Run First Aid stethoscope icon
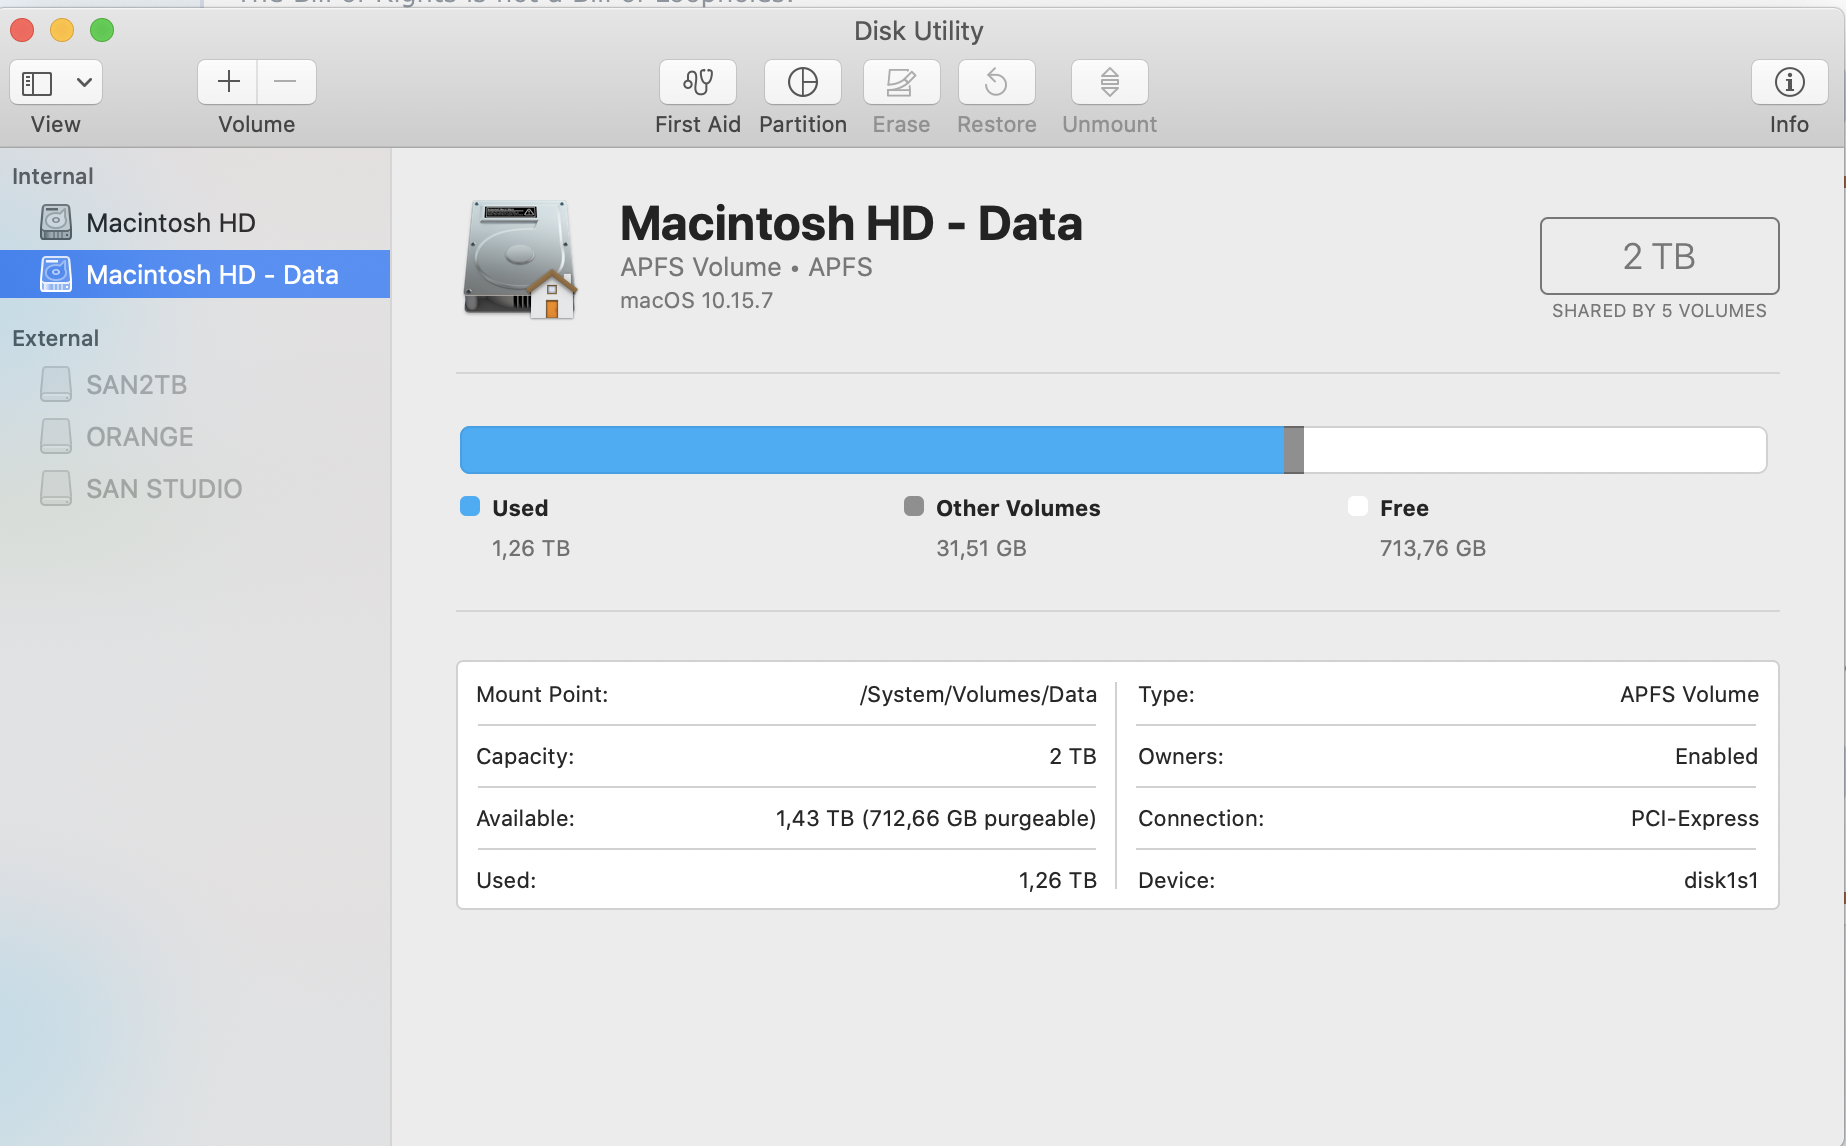This screenshot has height=1146, width=1846. [x=698, y=82]
